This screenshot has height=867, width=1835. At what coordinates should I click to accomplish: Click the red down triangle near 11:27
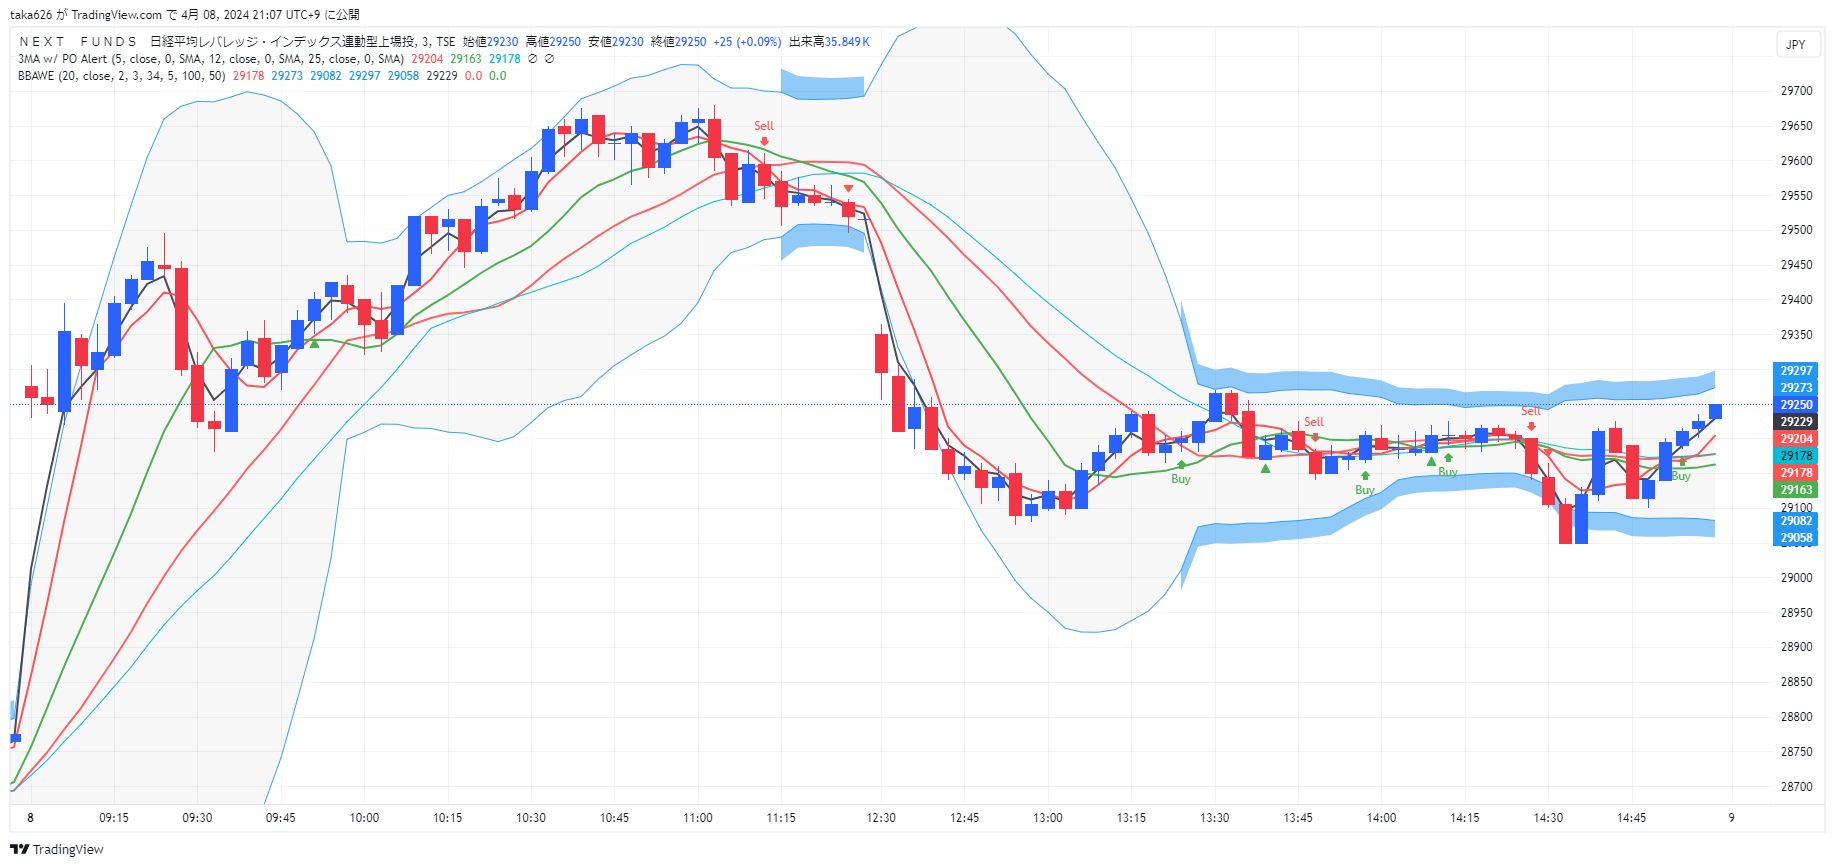[x=848, y=189]
